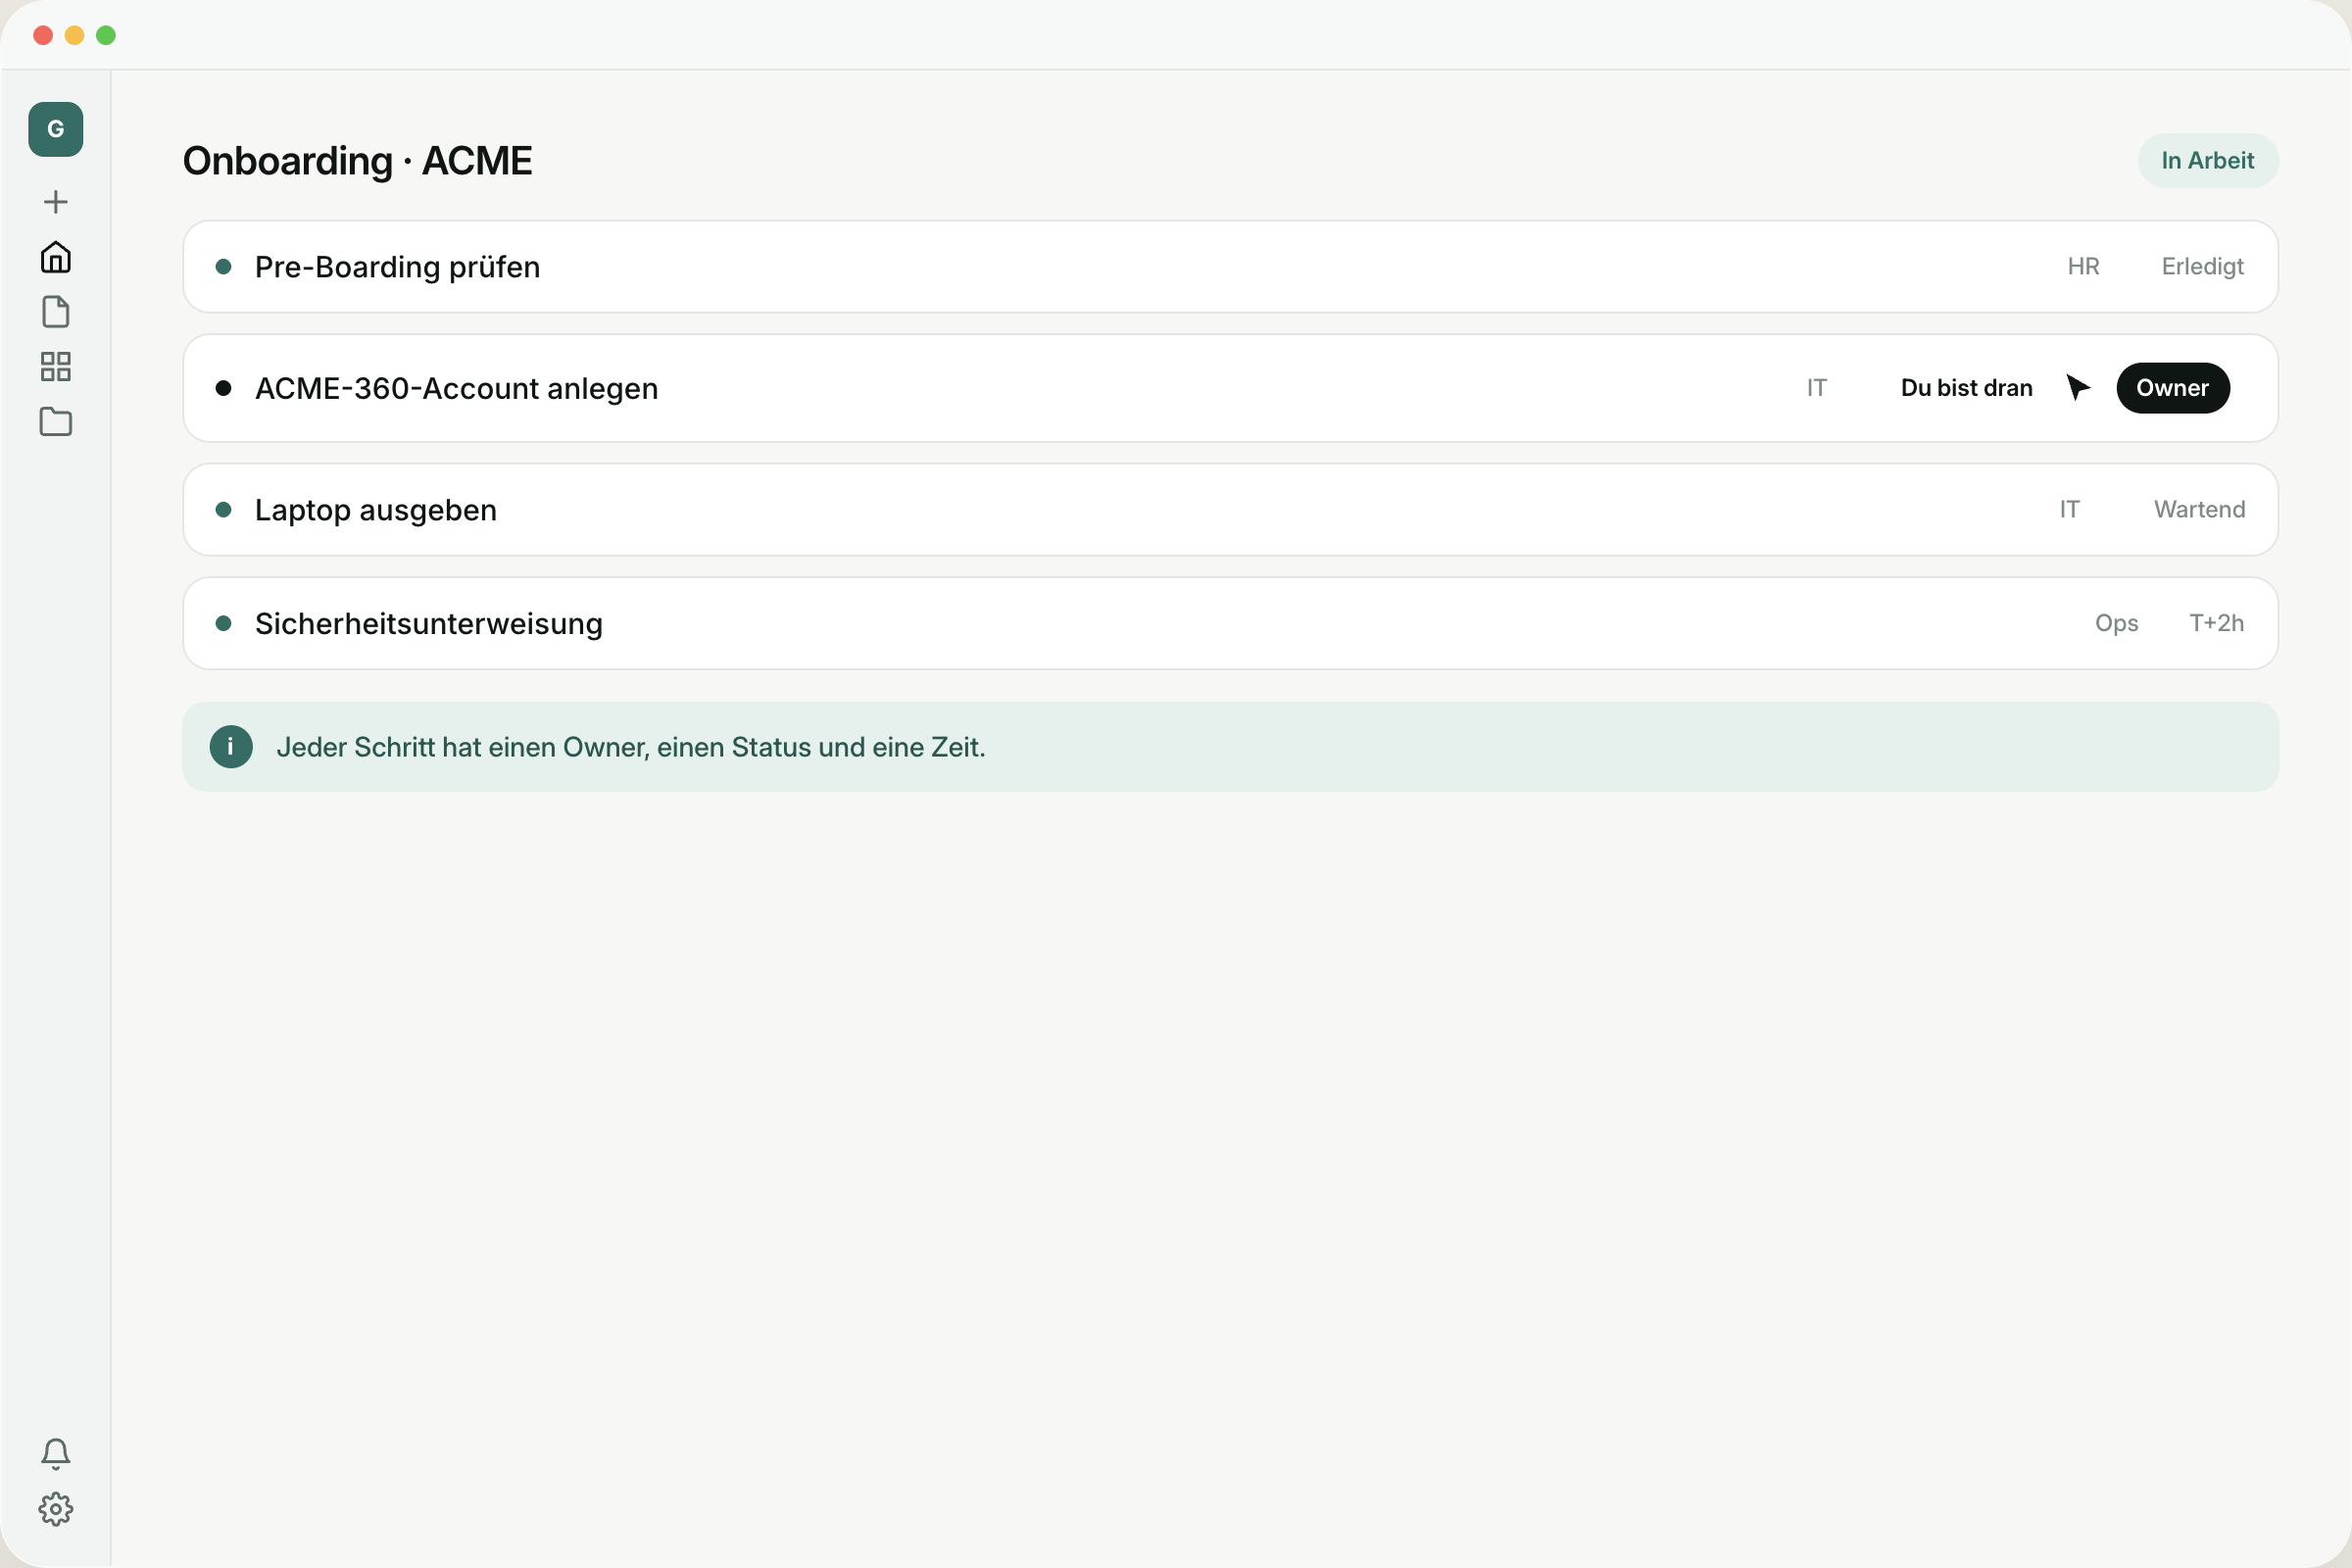Open the Home icon in sidebar
This screenshot has width=2352, height=1568.
56,257
